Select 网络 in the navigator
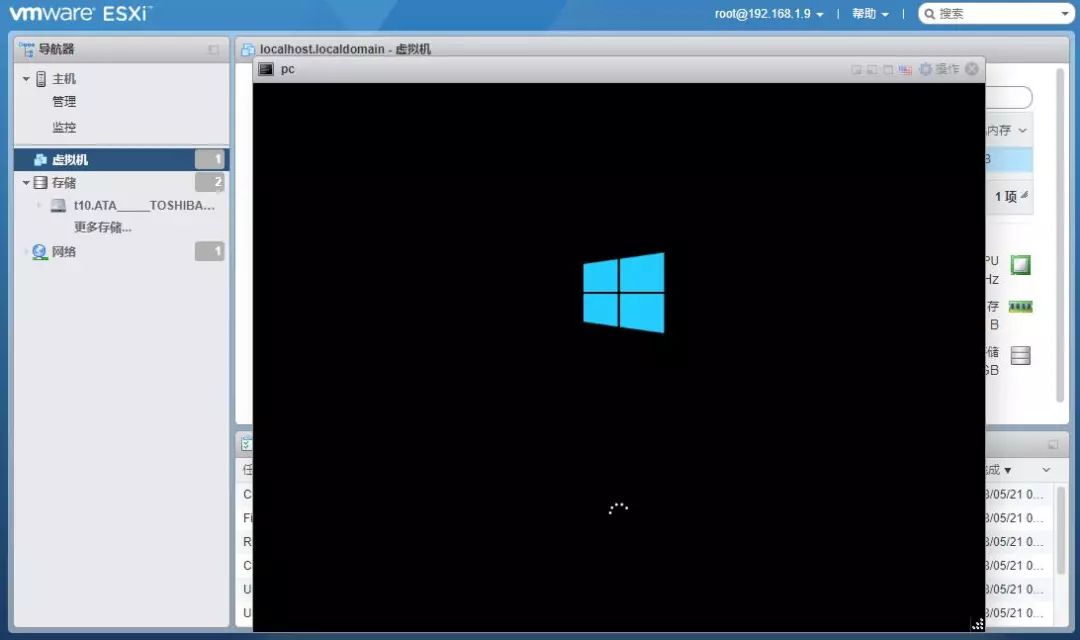 pyautogui.click(x=64, y=251)
